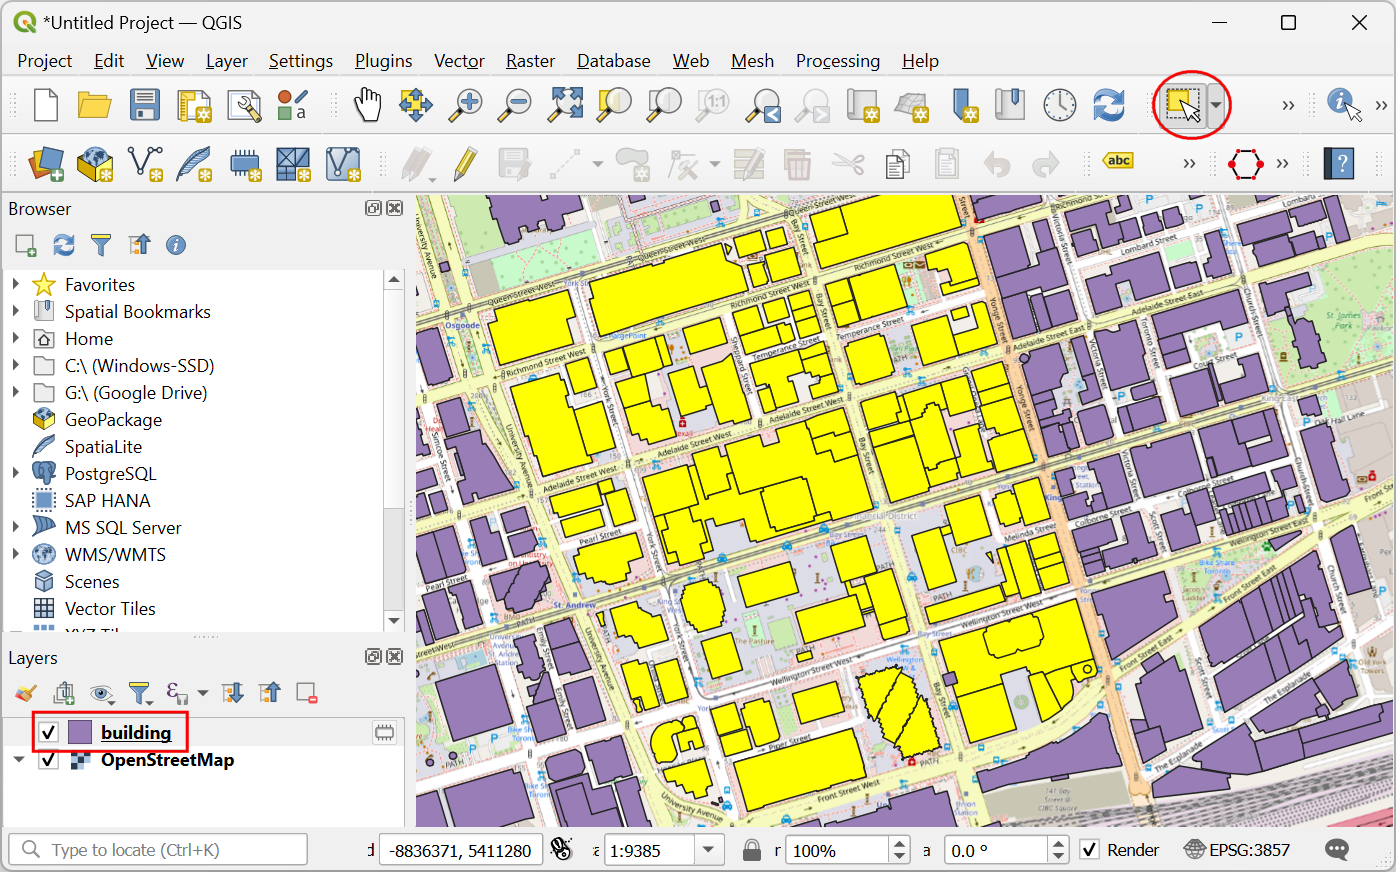Screen dimensions: 1396x872
Task: Click the Zoom Full extent icon
Action: pyautogui.click(x=565, y=105)
